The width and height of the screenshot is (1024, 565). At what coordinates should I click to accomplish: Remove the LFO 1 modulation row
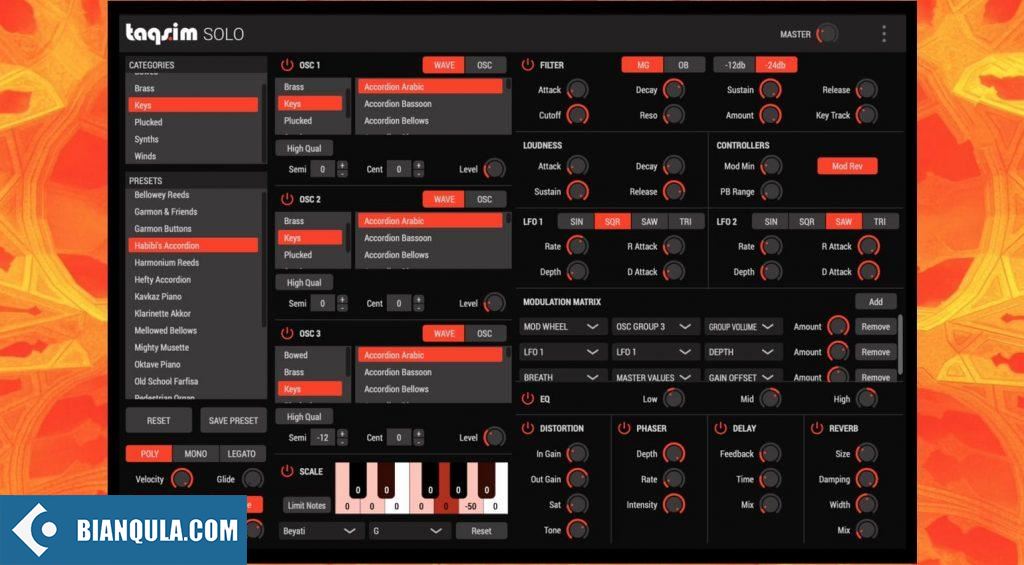click(876, 352)
